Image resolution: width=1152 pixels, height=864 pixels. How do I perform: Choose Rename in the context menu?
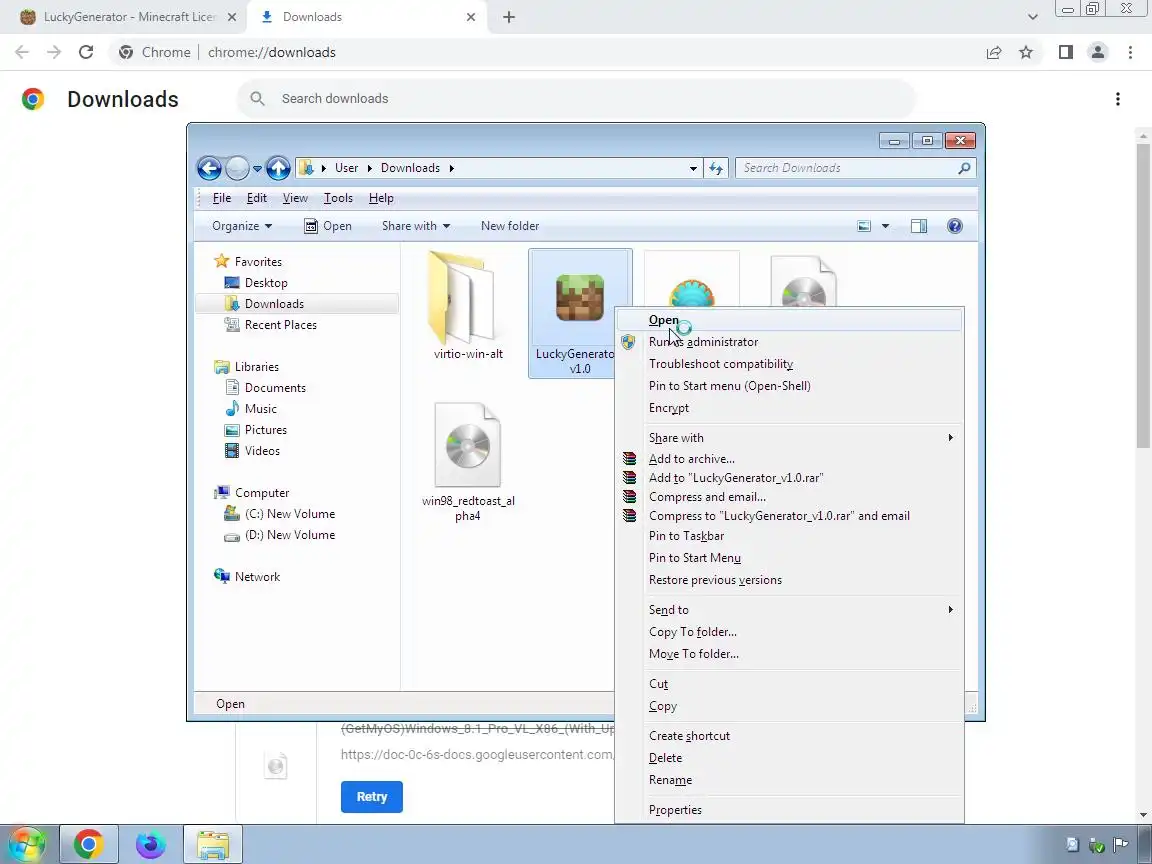pos(789,780)
